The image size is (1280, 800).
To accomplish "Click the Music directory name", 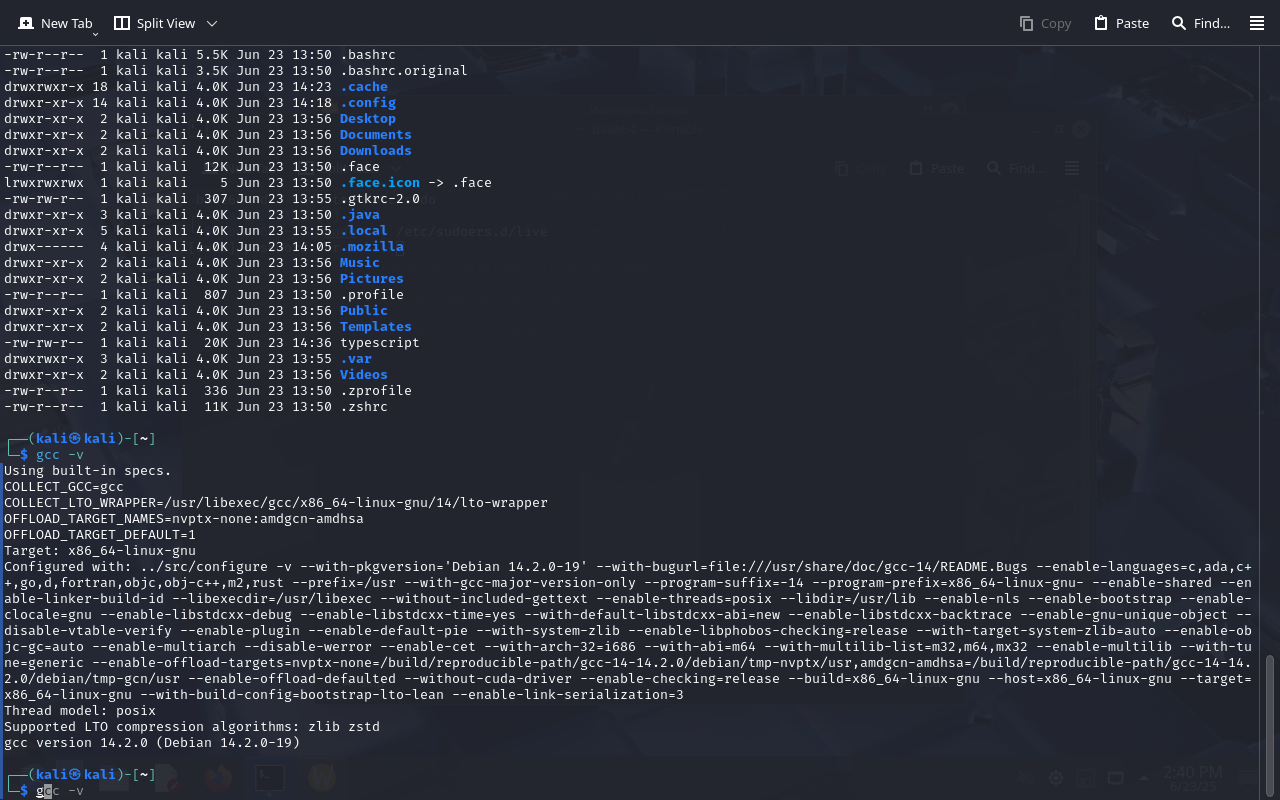I will coord(360,263).
